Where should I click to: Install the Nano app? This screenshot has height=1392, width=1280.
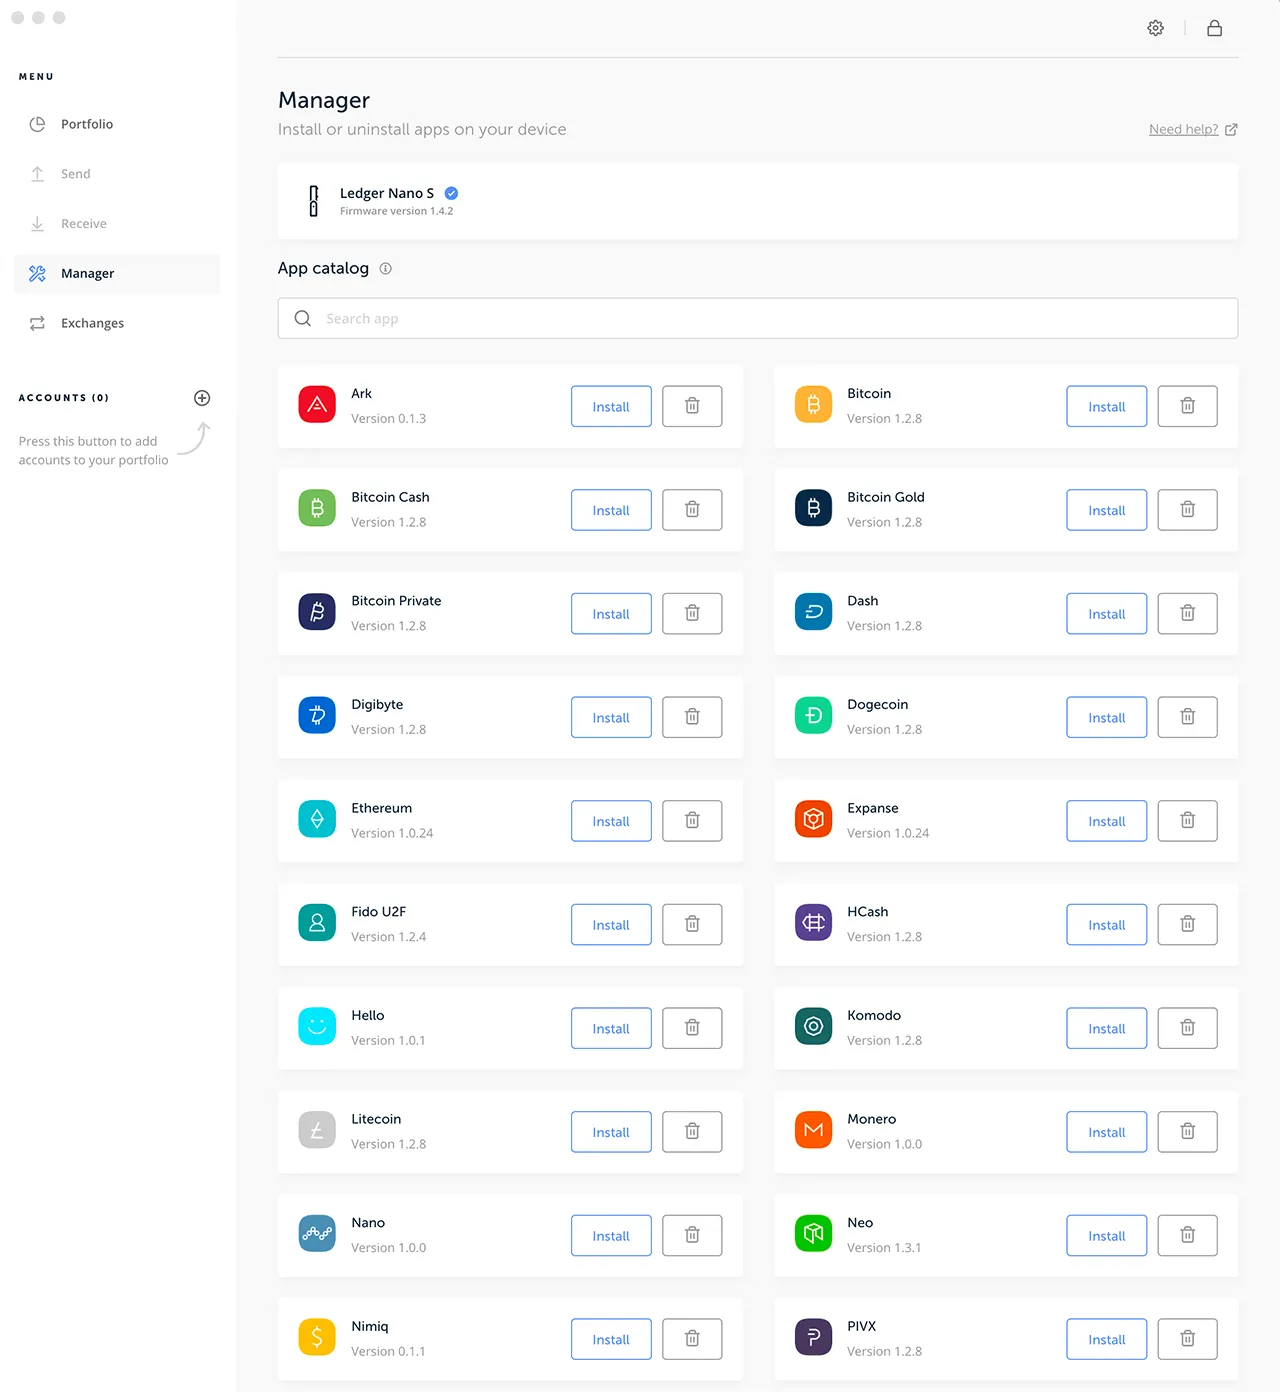(611, 1235)
